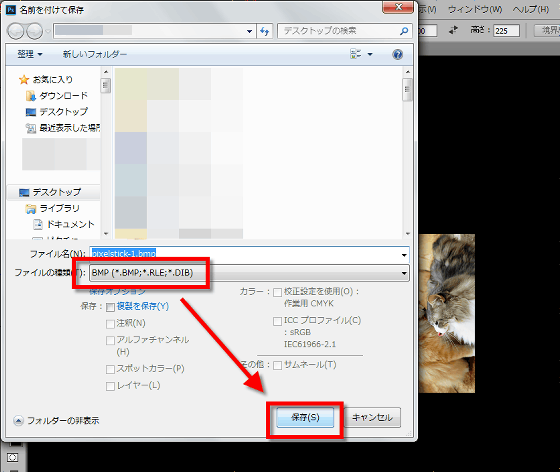Open the file type BMP dropdown
560x472 pixels.
tap(249, 273)
